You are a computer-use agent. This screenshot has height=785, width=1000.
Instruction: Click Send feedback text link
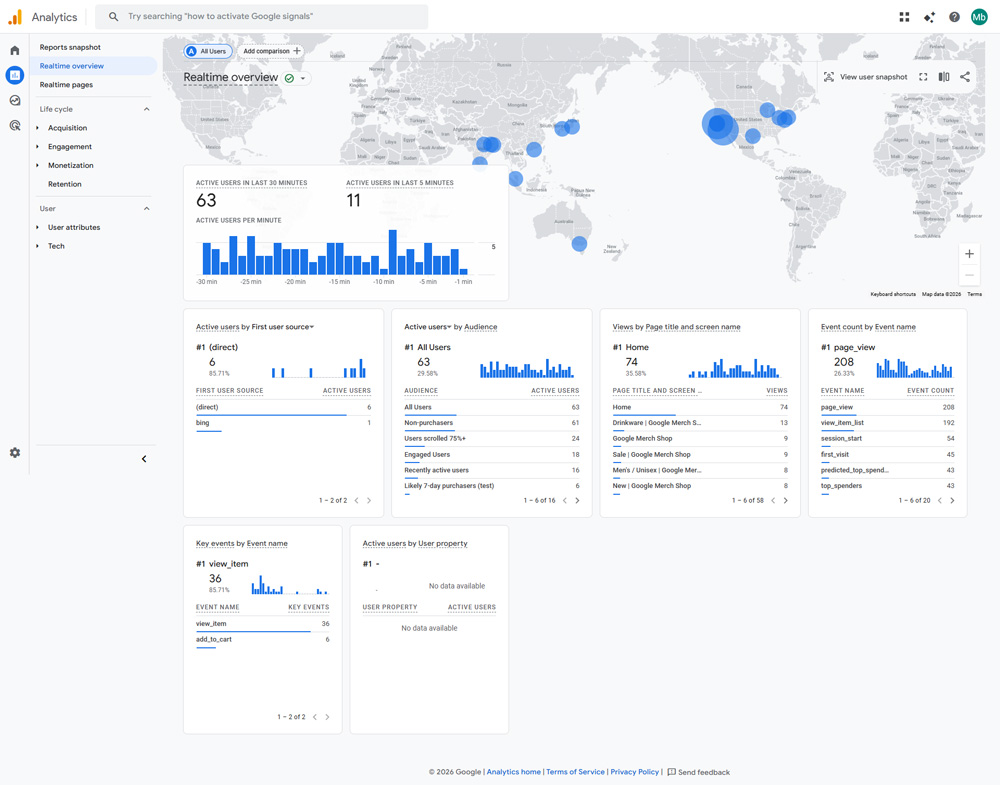click(x=704, y=772)
